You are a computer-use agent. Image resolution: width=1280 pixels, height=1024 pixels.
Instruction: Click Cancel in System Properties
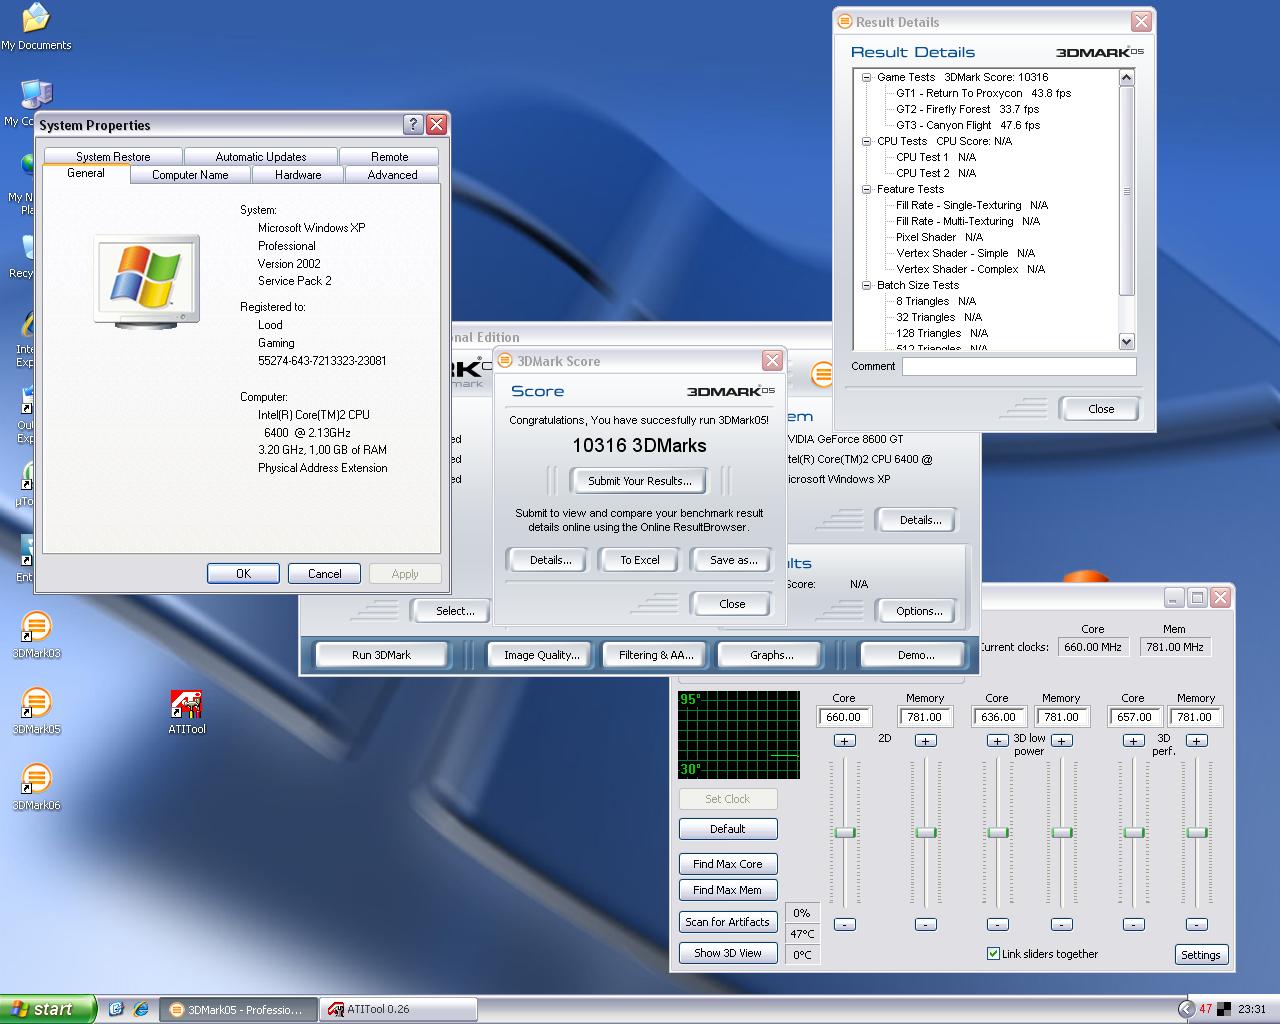[x=324, y=573]
